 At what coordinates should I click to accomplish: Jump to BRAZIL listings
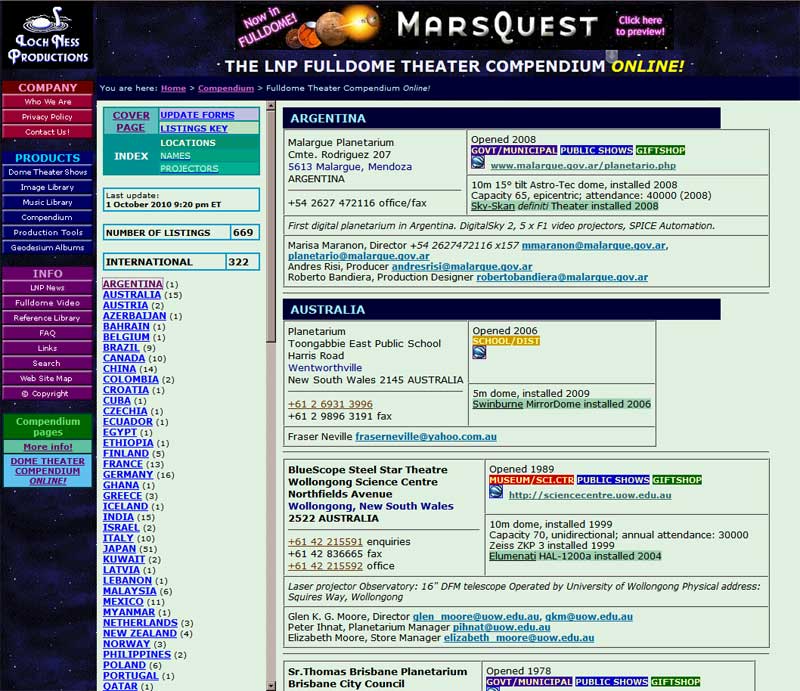point(121,348)
